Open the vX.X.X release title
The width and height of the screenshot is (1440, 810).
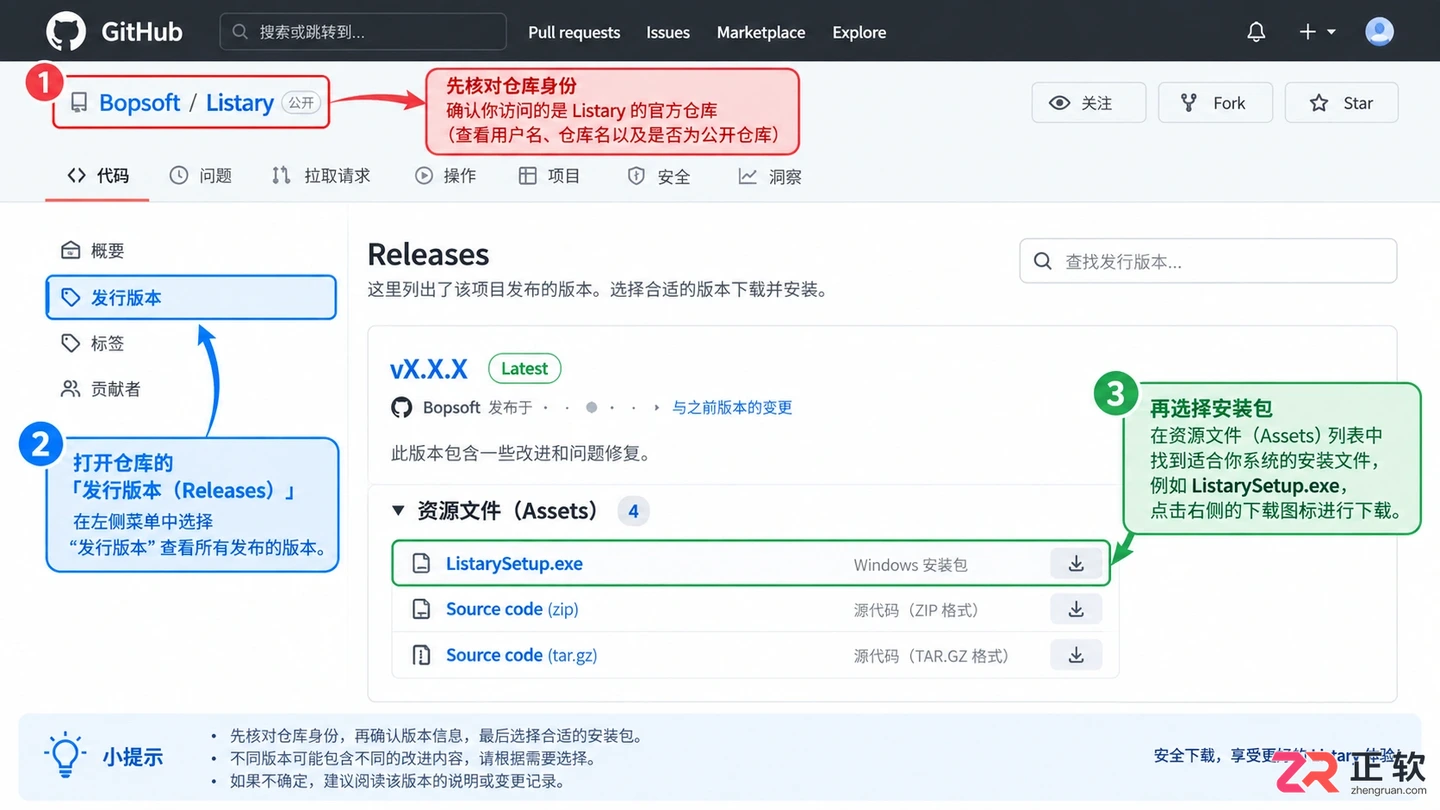click(429, 369)
